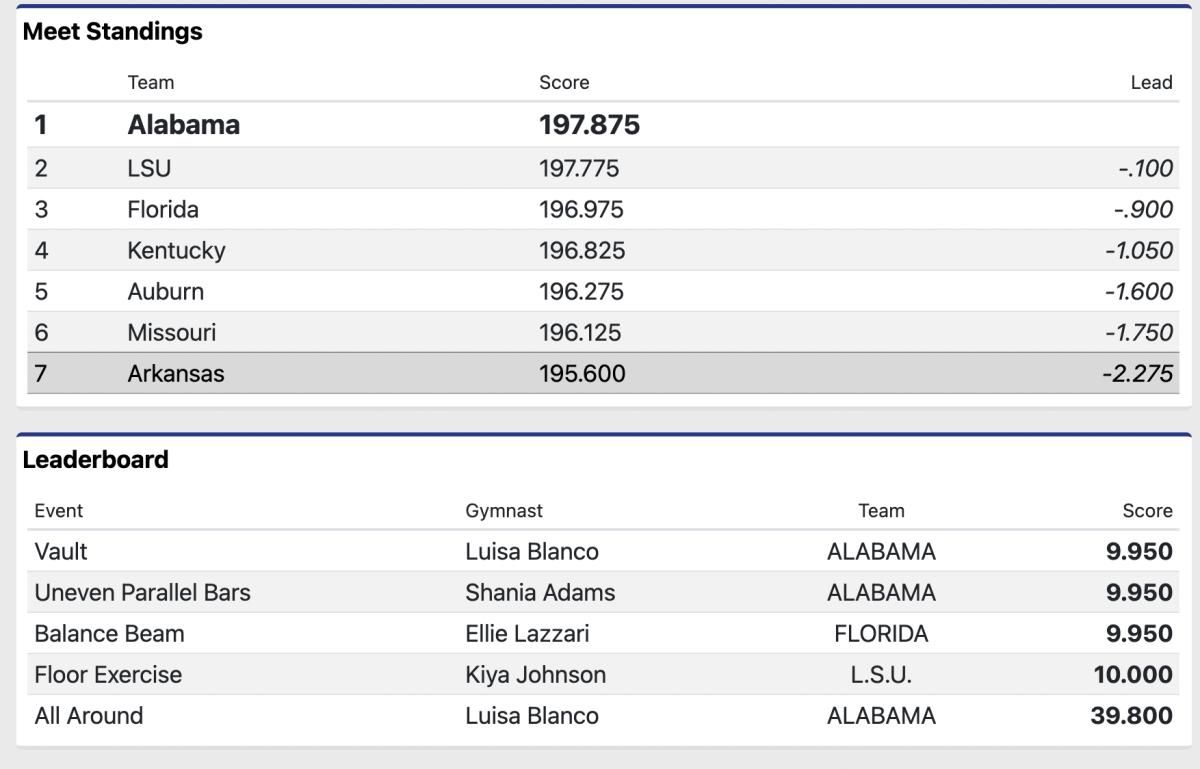The image size is (1200, 769).
Task: Select Kiya Johnson in Leaderboard
Action: click(x=535, y=674)
